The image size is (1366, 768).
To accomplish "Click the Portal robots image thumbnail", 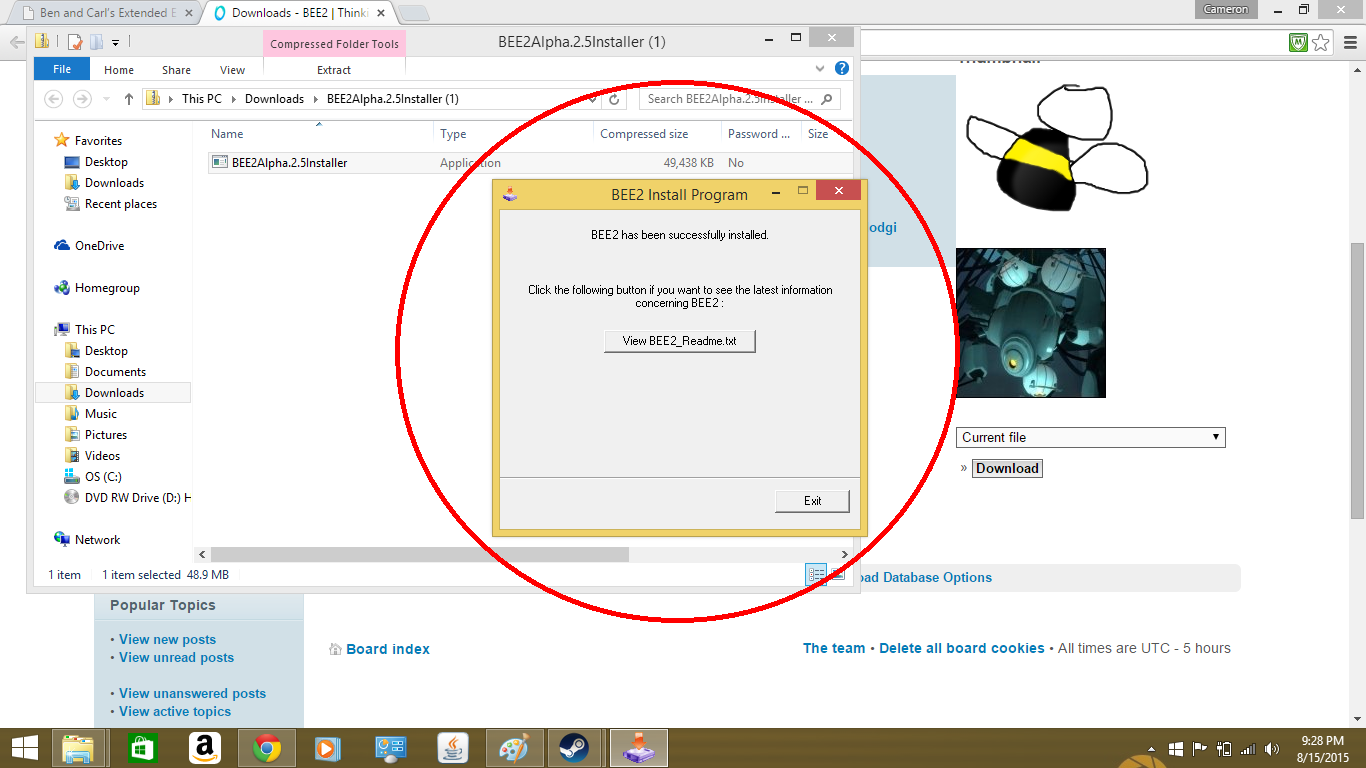I will click(1031, 323).
